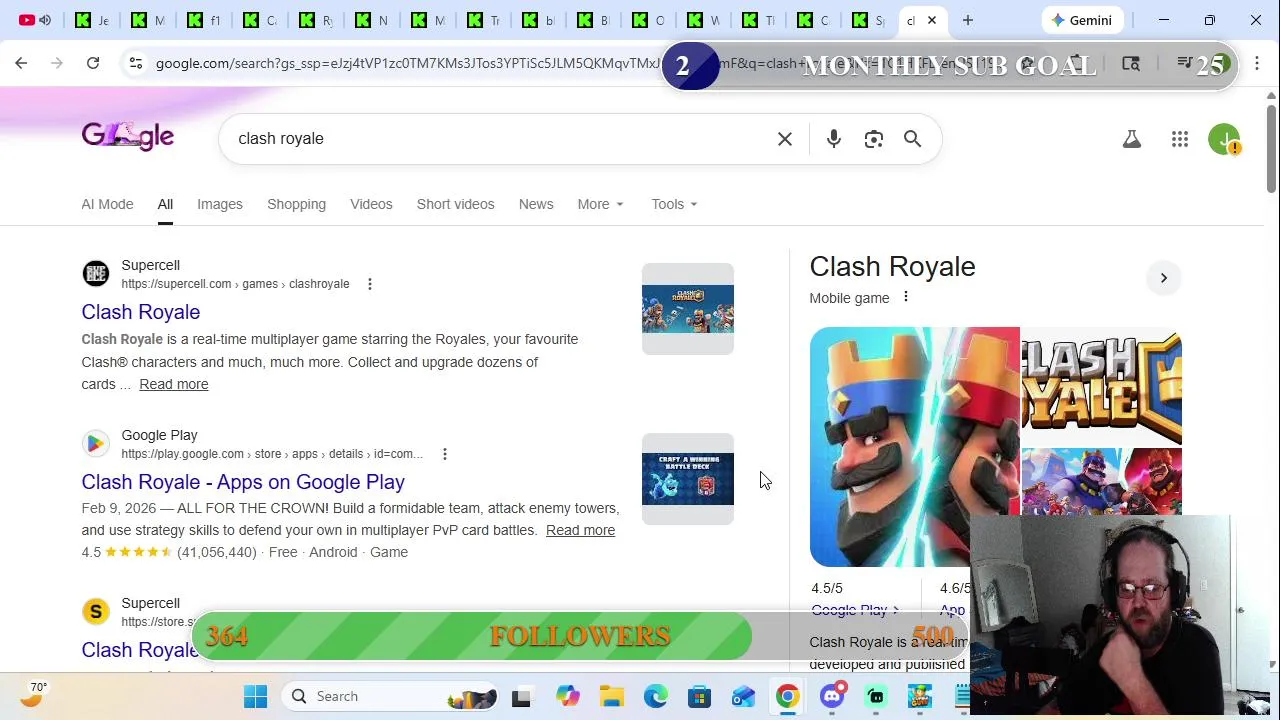
Task: Open the blue King image in panel
Action: (914, 447)
